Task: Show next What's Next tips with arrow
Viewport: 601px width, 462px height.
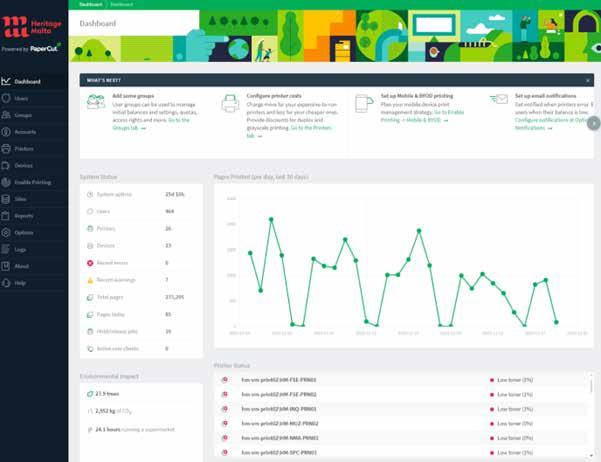Action: click(594, 123)
